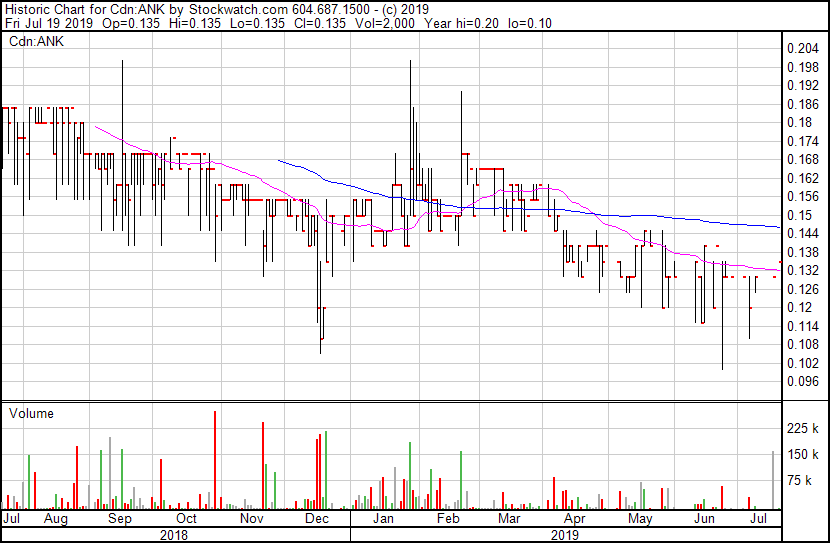830x543 pixels.
Task: Click the 0.114 price axis label
Action: tap(802, 326)
